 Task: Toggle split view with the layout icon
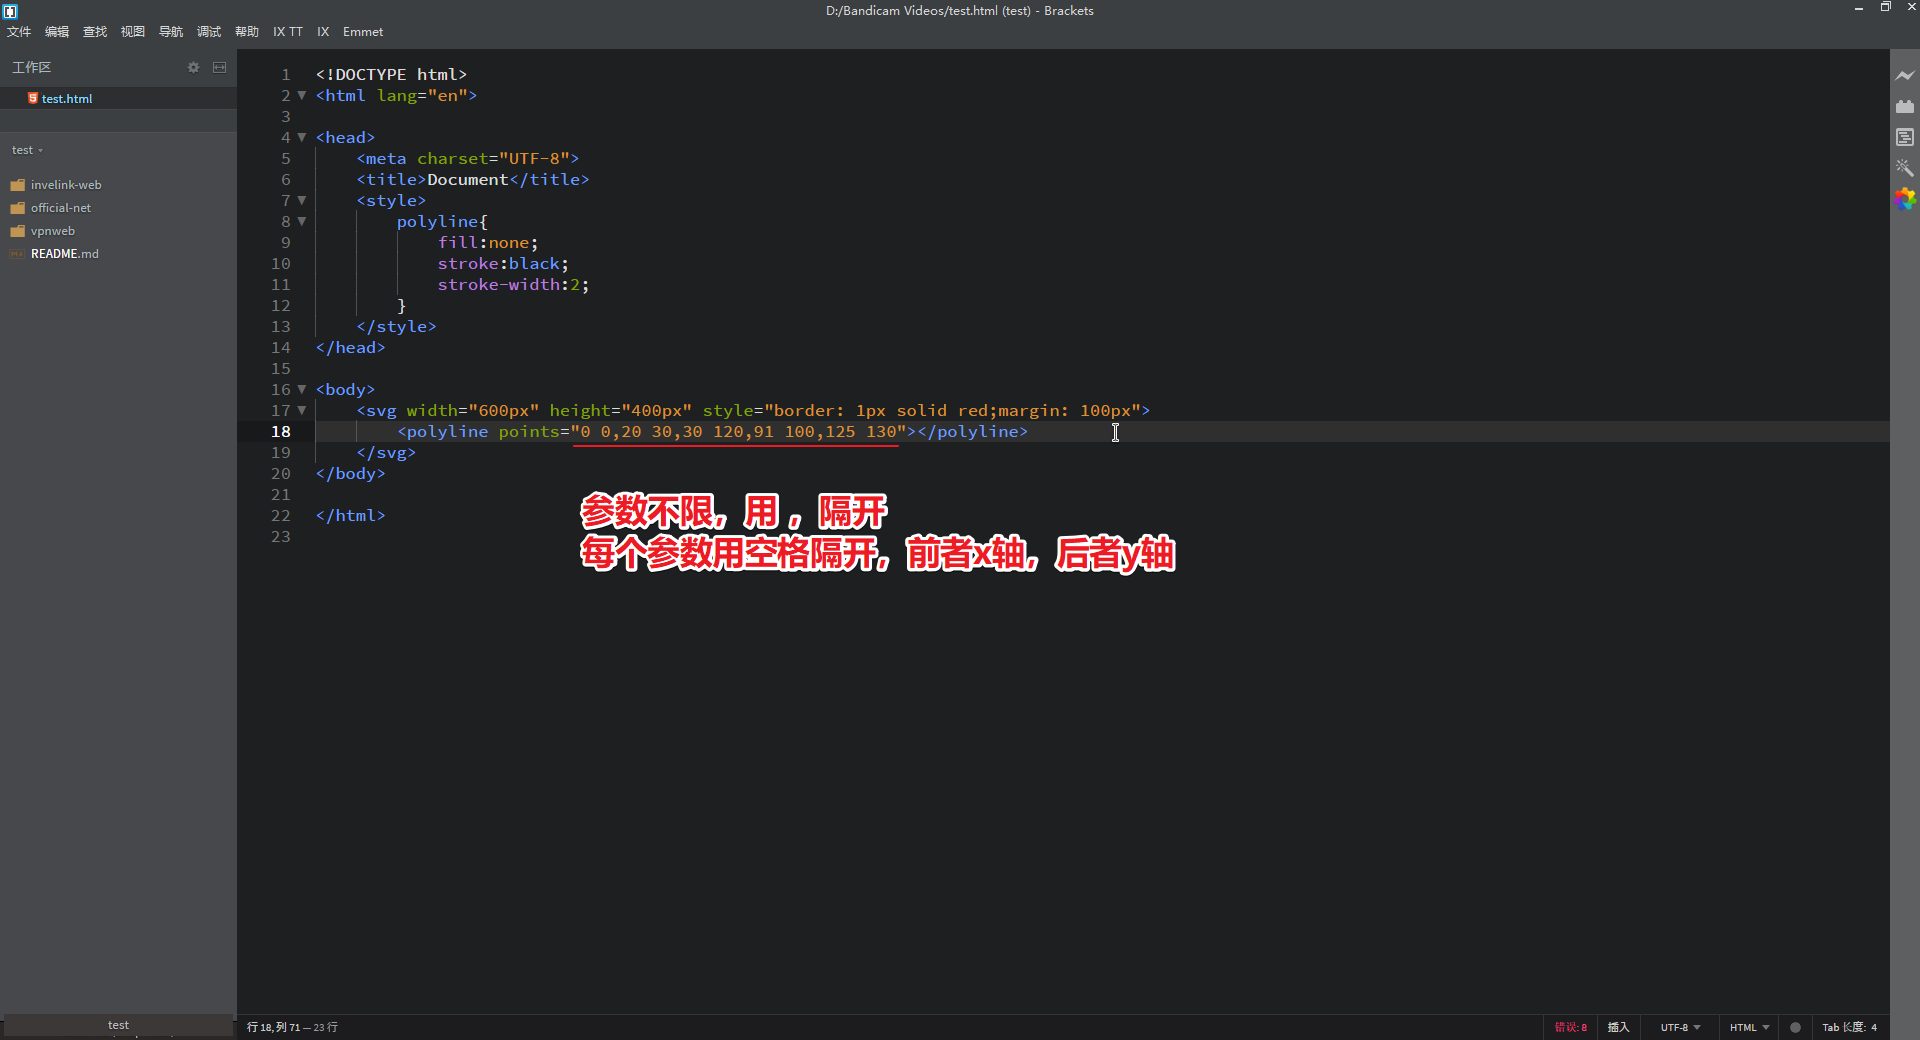tap(219, 67)
